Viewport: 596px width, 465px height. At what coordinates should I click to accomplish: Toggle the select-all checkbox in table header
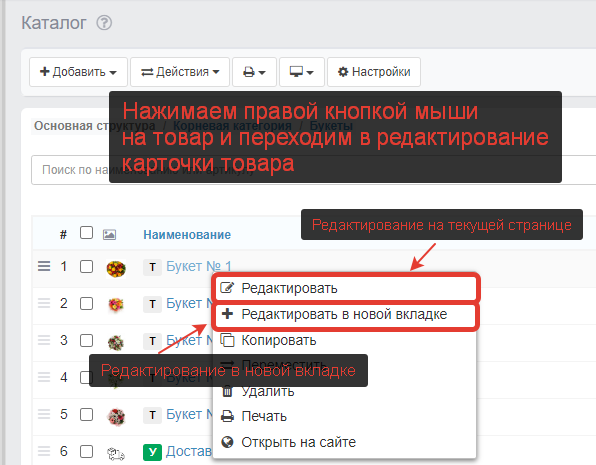(86, 232)
